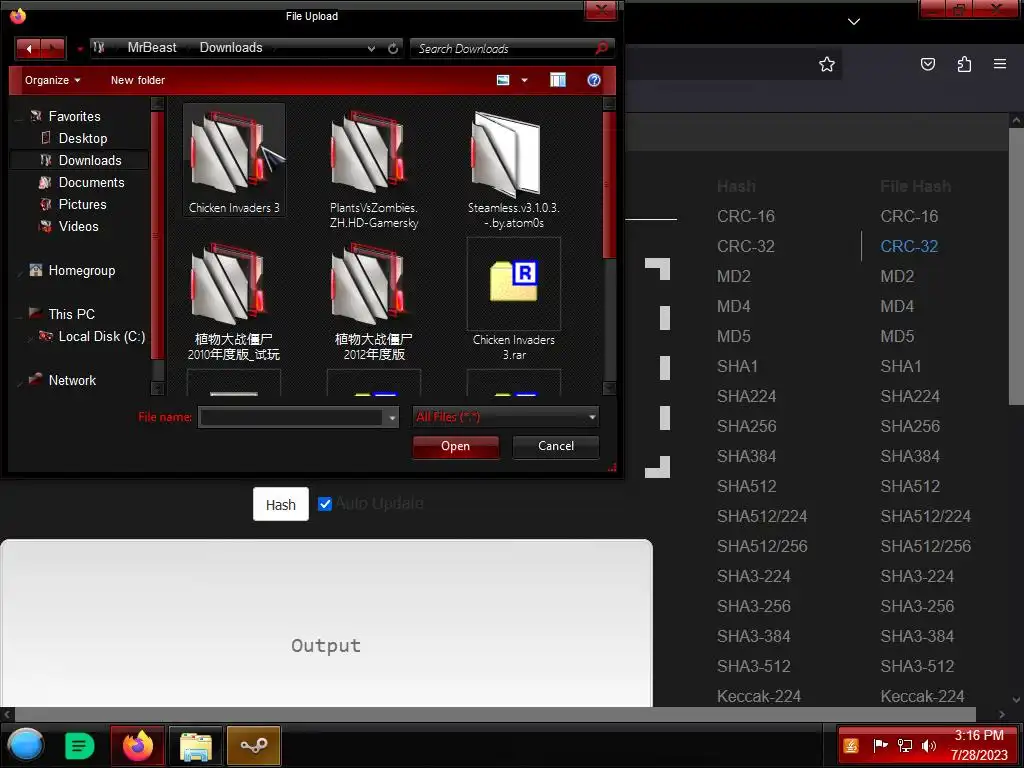Viewport: 1024px width, 768px height.
Task: Open the Pocket save icon in Firefox
Action: coord(927,64)
